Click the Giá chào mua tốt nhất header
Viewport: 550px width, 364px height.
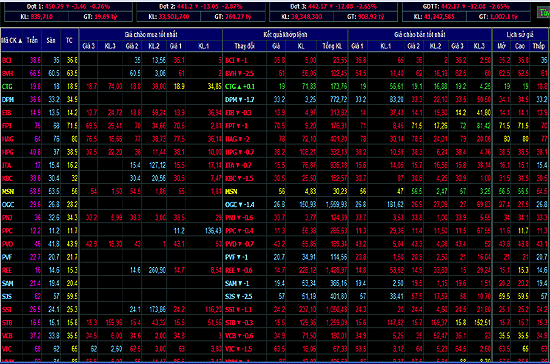click(x=151, y=34)
